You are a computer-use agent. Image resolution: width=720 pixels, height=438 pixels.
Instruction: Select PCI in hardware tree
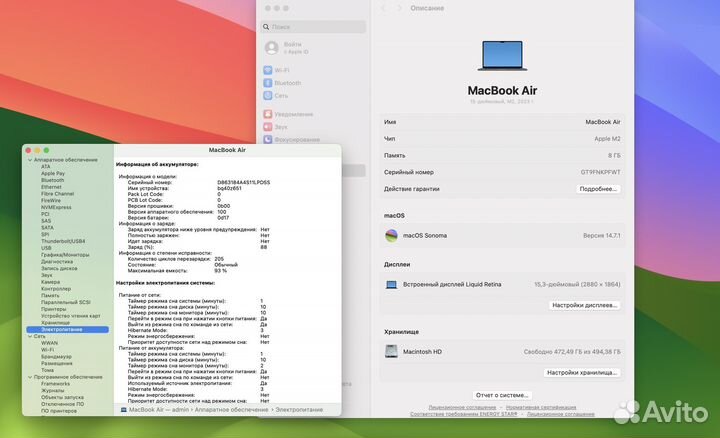coord(45,214)
